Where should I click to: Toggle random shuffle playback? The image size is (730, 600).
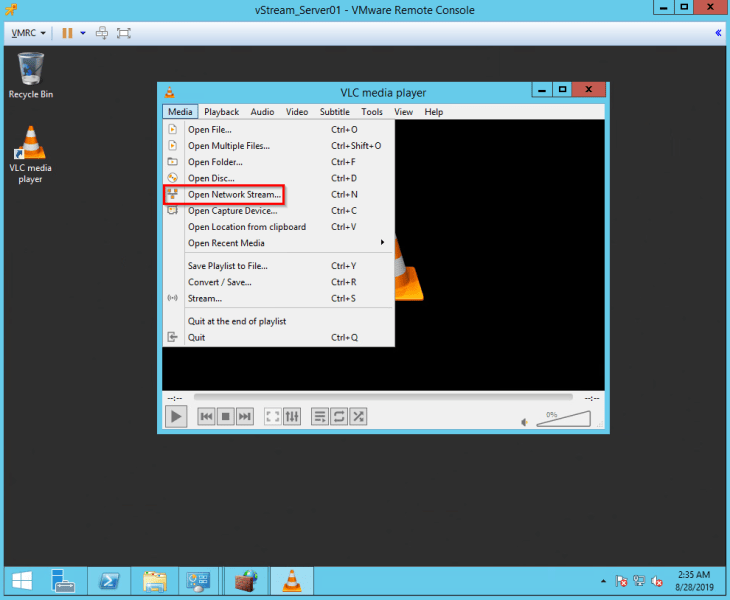point(358,416)
